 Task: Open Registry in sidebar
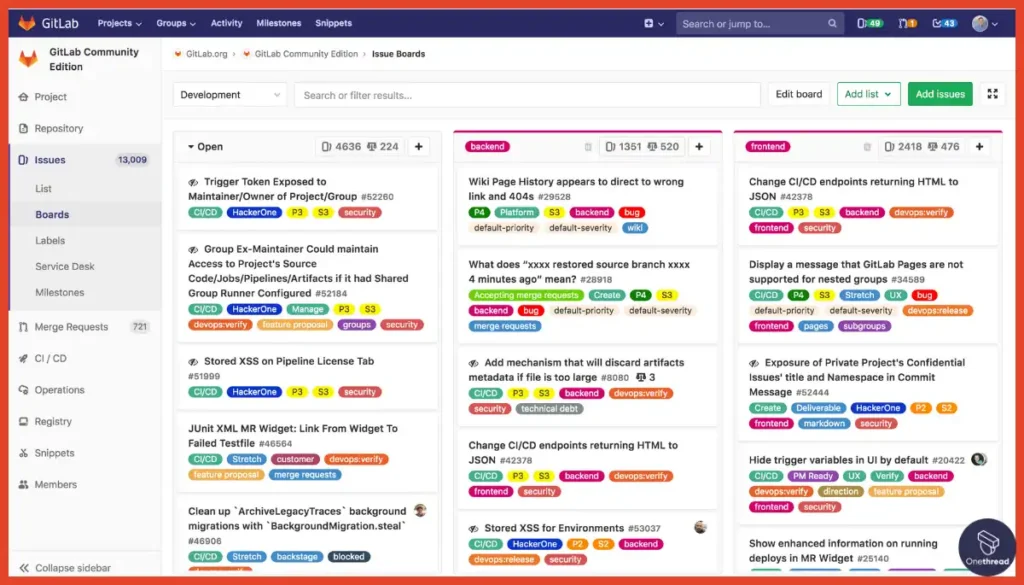coord(53,422)
